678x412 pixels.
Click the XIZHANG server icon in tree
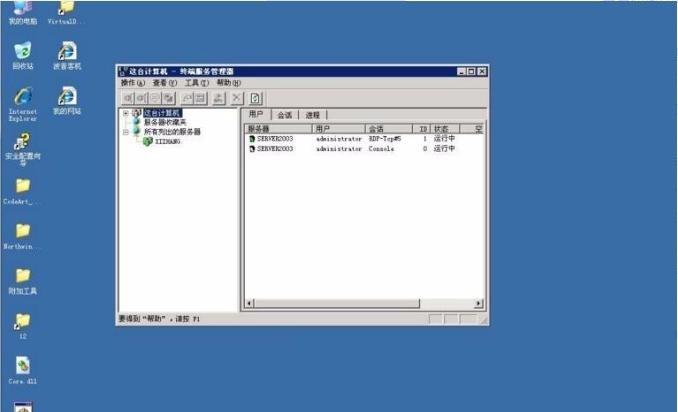click(x=148, y=141)
